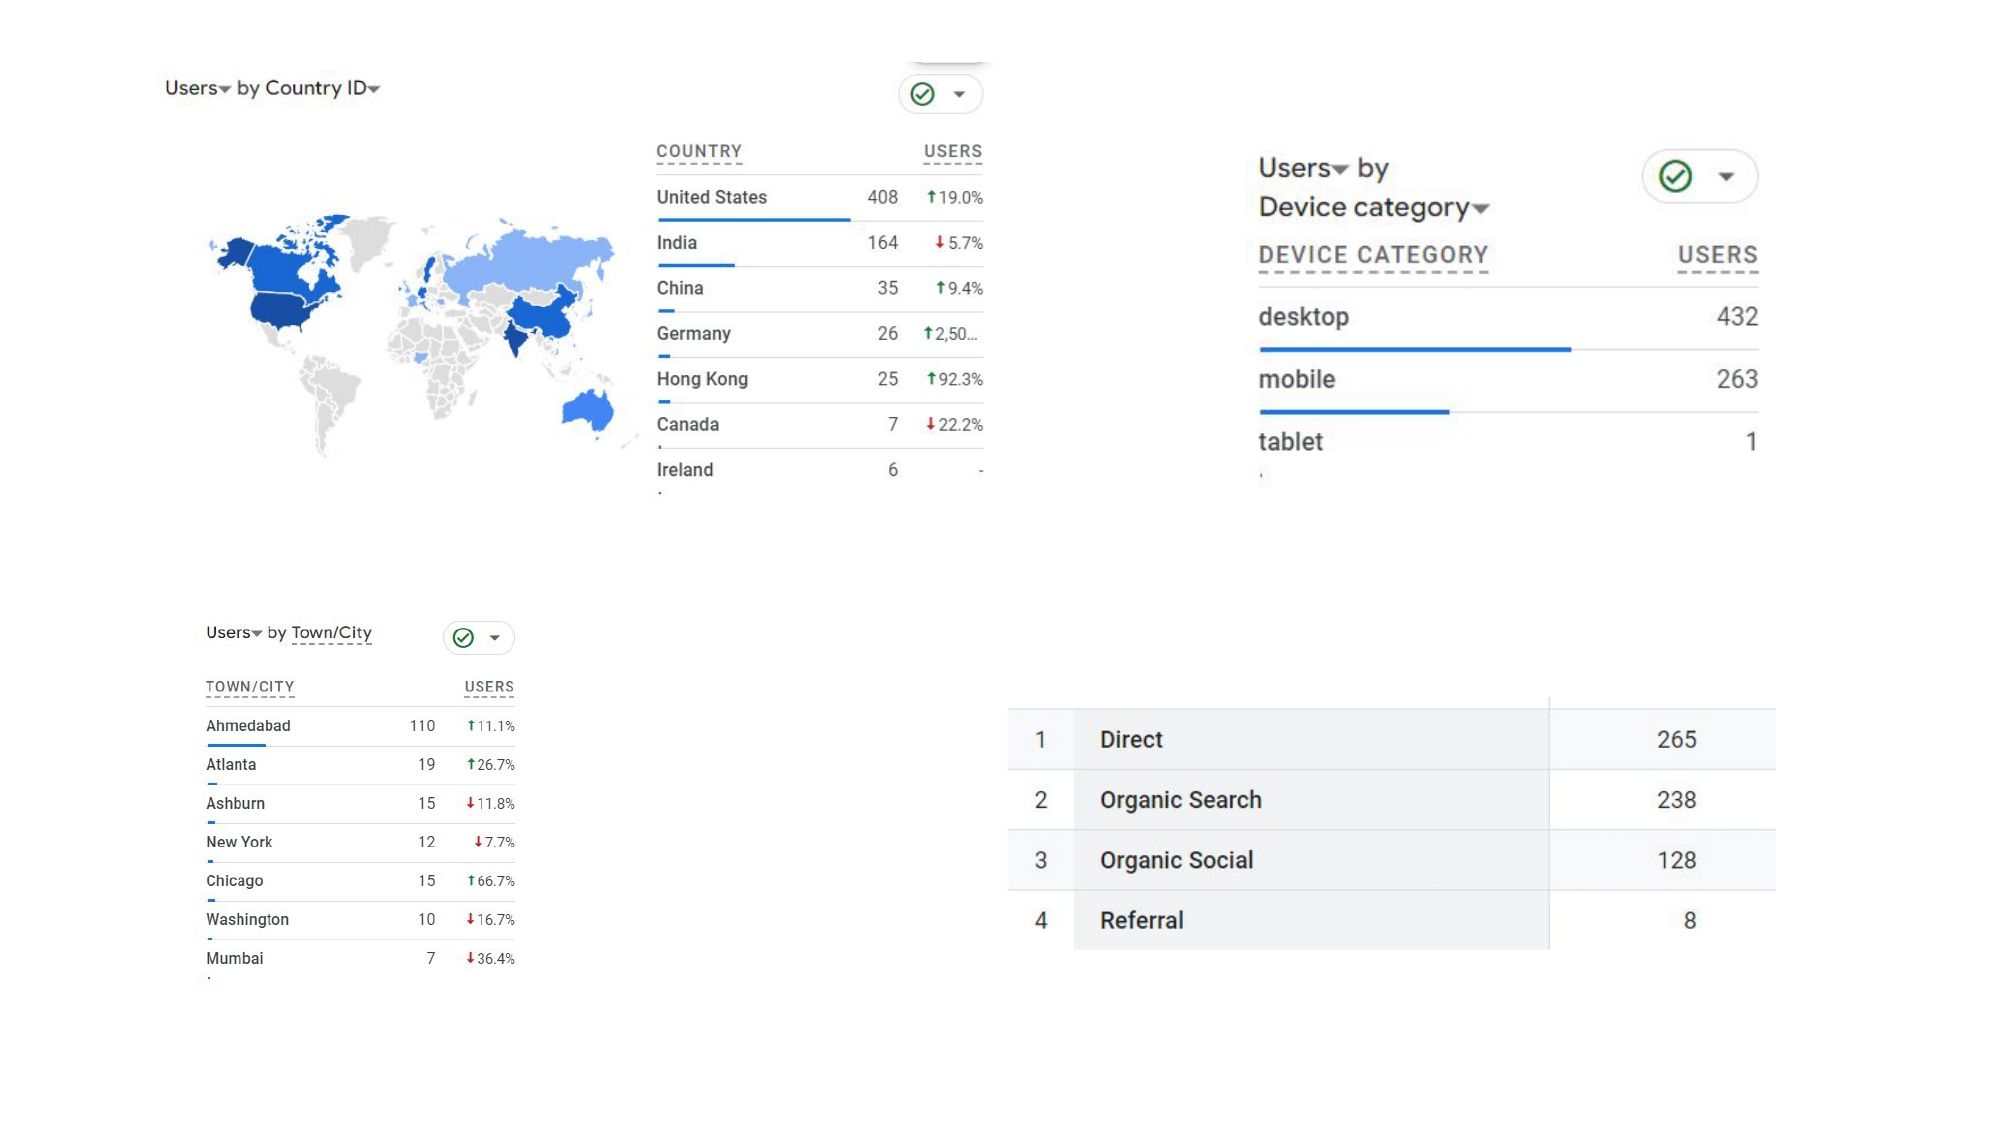2000x1125 pixels.
Task: Open Users metric dropdown in Device card
Action: (1304, 168)
